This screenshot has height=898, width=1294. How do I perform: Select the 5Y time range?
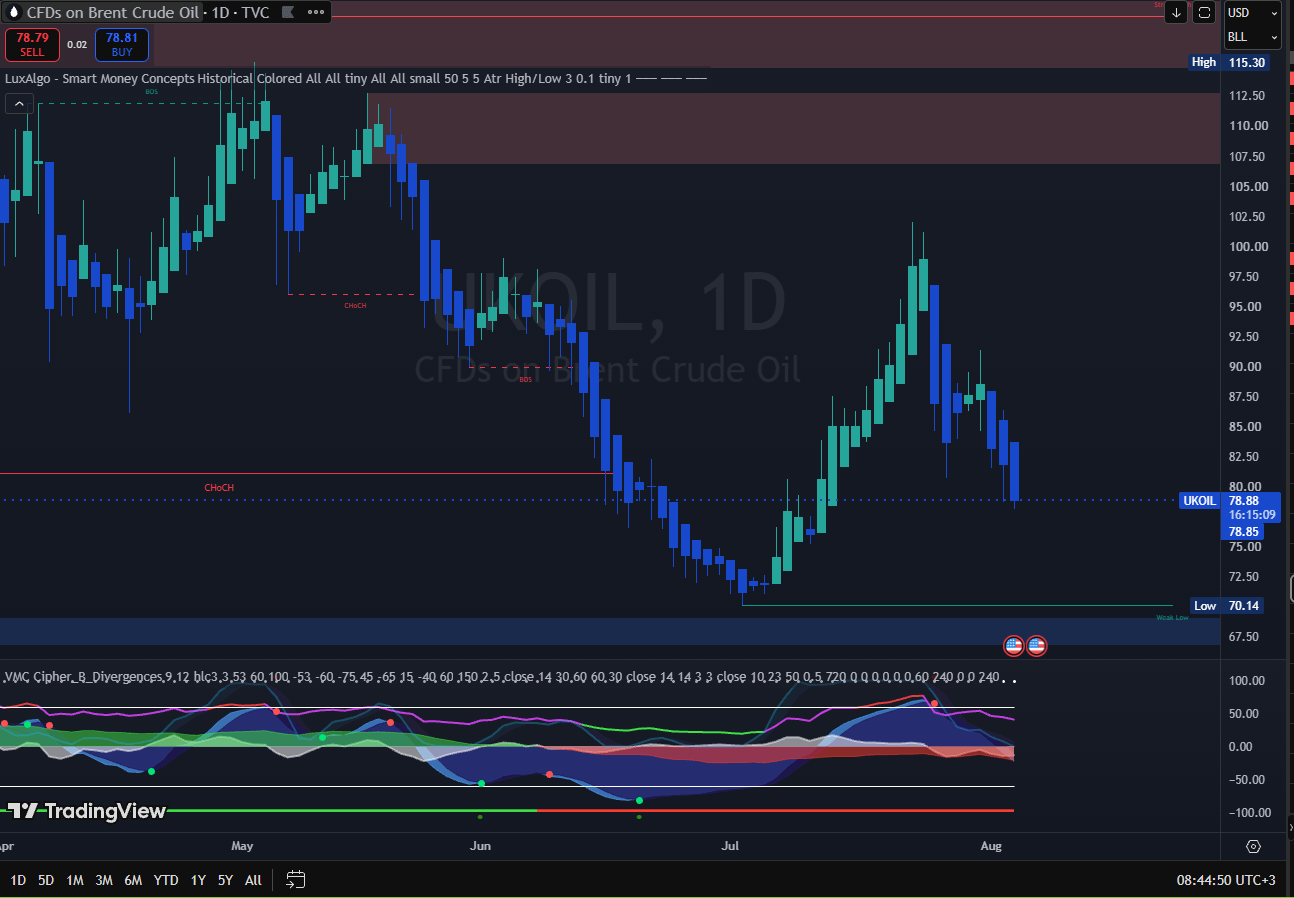click(x=225, y=880)
